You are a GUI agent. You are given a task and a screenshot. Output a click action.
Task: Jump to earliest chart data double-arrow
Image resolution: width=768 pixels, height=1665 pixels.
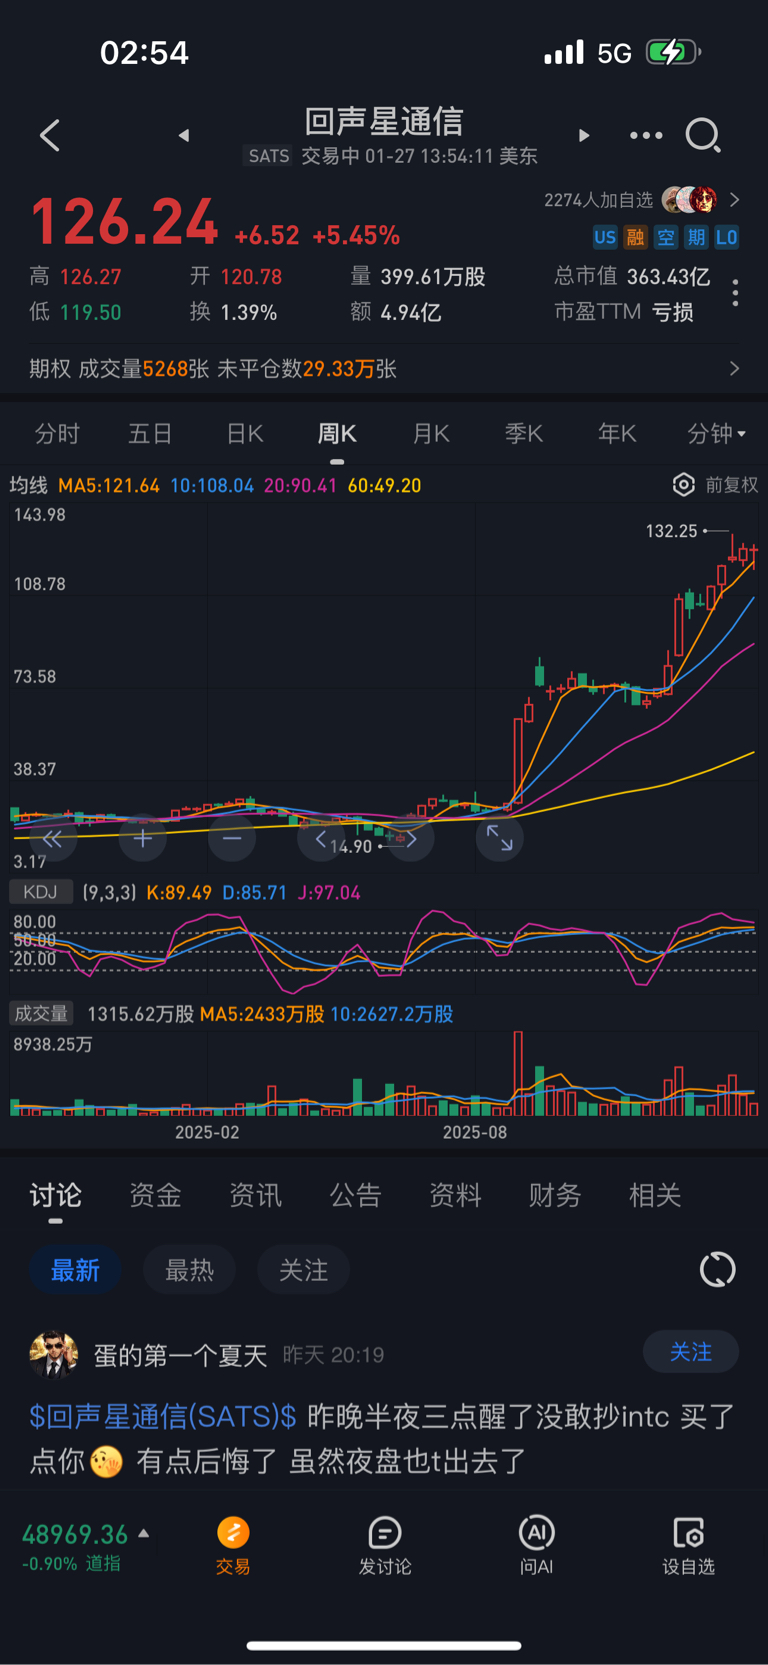point(53,839)
